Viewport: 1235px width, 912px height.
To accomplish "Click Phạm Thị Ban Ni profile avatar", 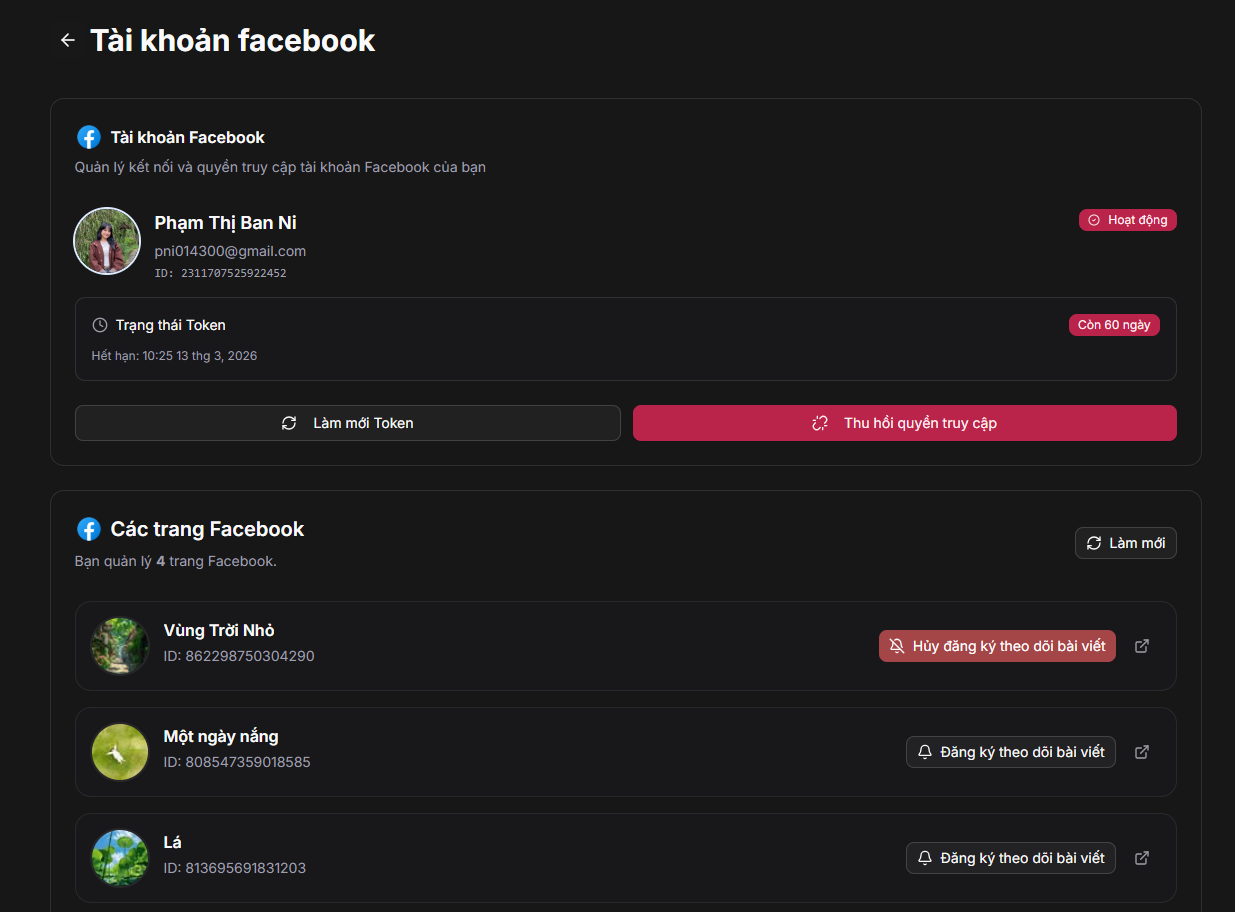I will [x=107, y=241].
